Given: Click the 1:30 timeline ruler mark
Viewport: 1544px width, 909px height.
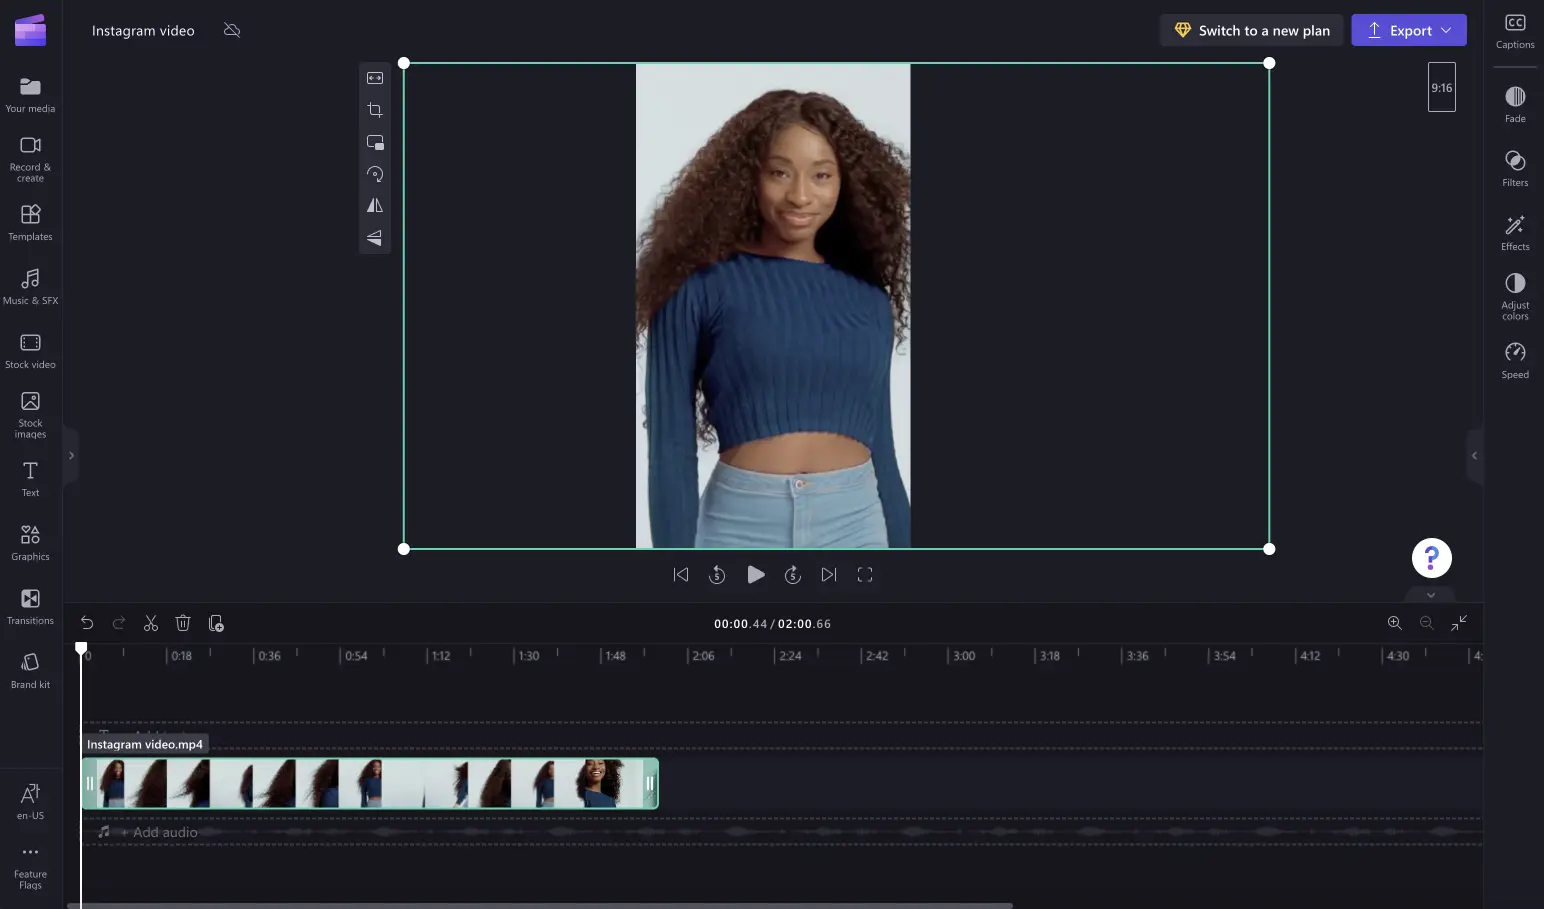Looking at the screenshot, I should 528,656.
